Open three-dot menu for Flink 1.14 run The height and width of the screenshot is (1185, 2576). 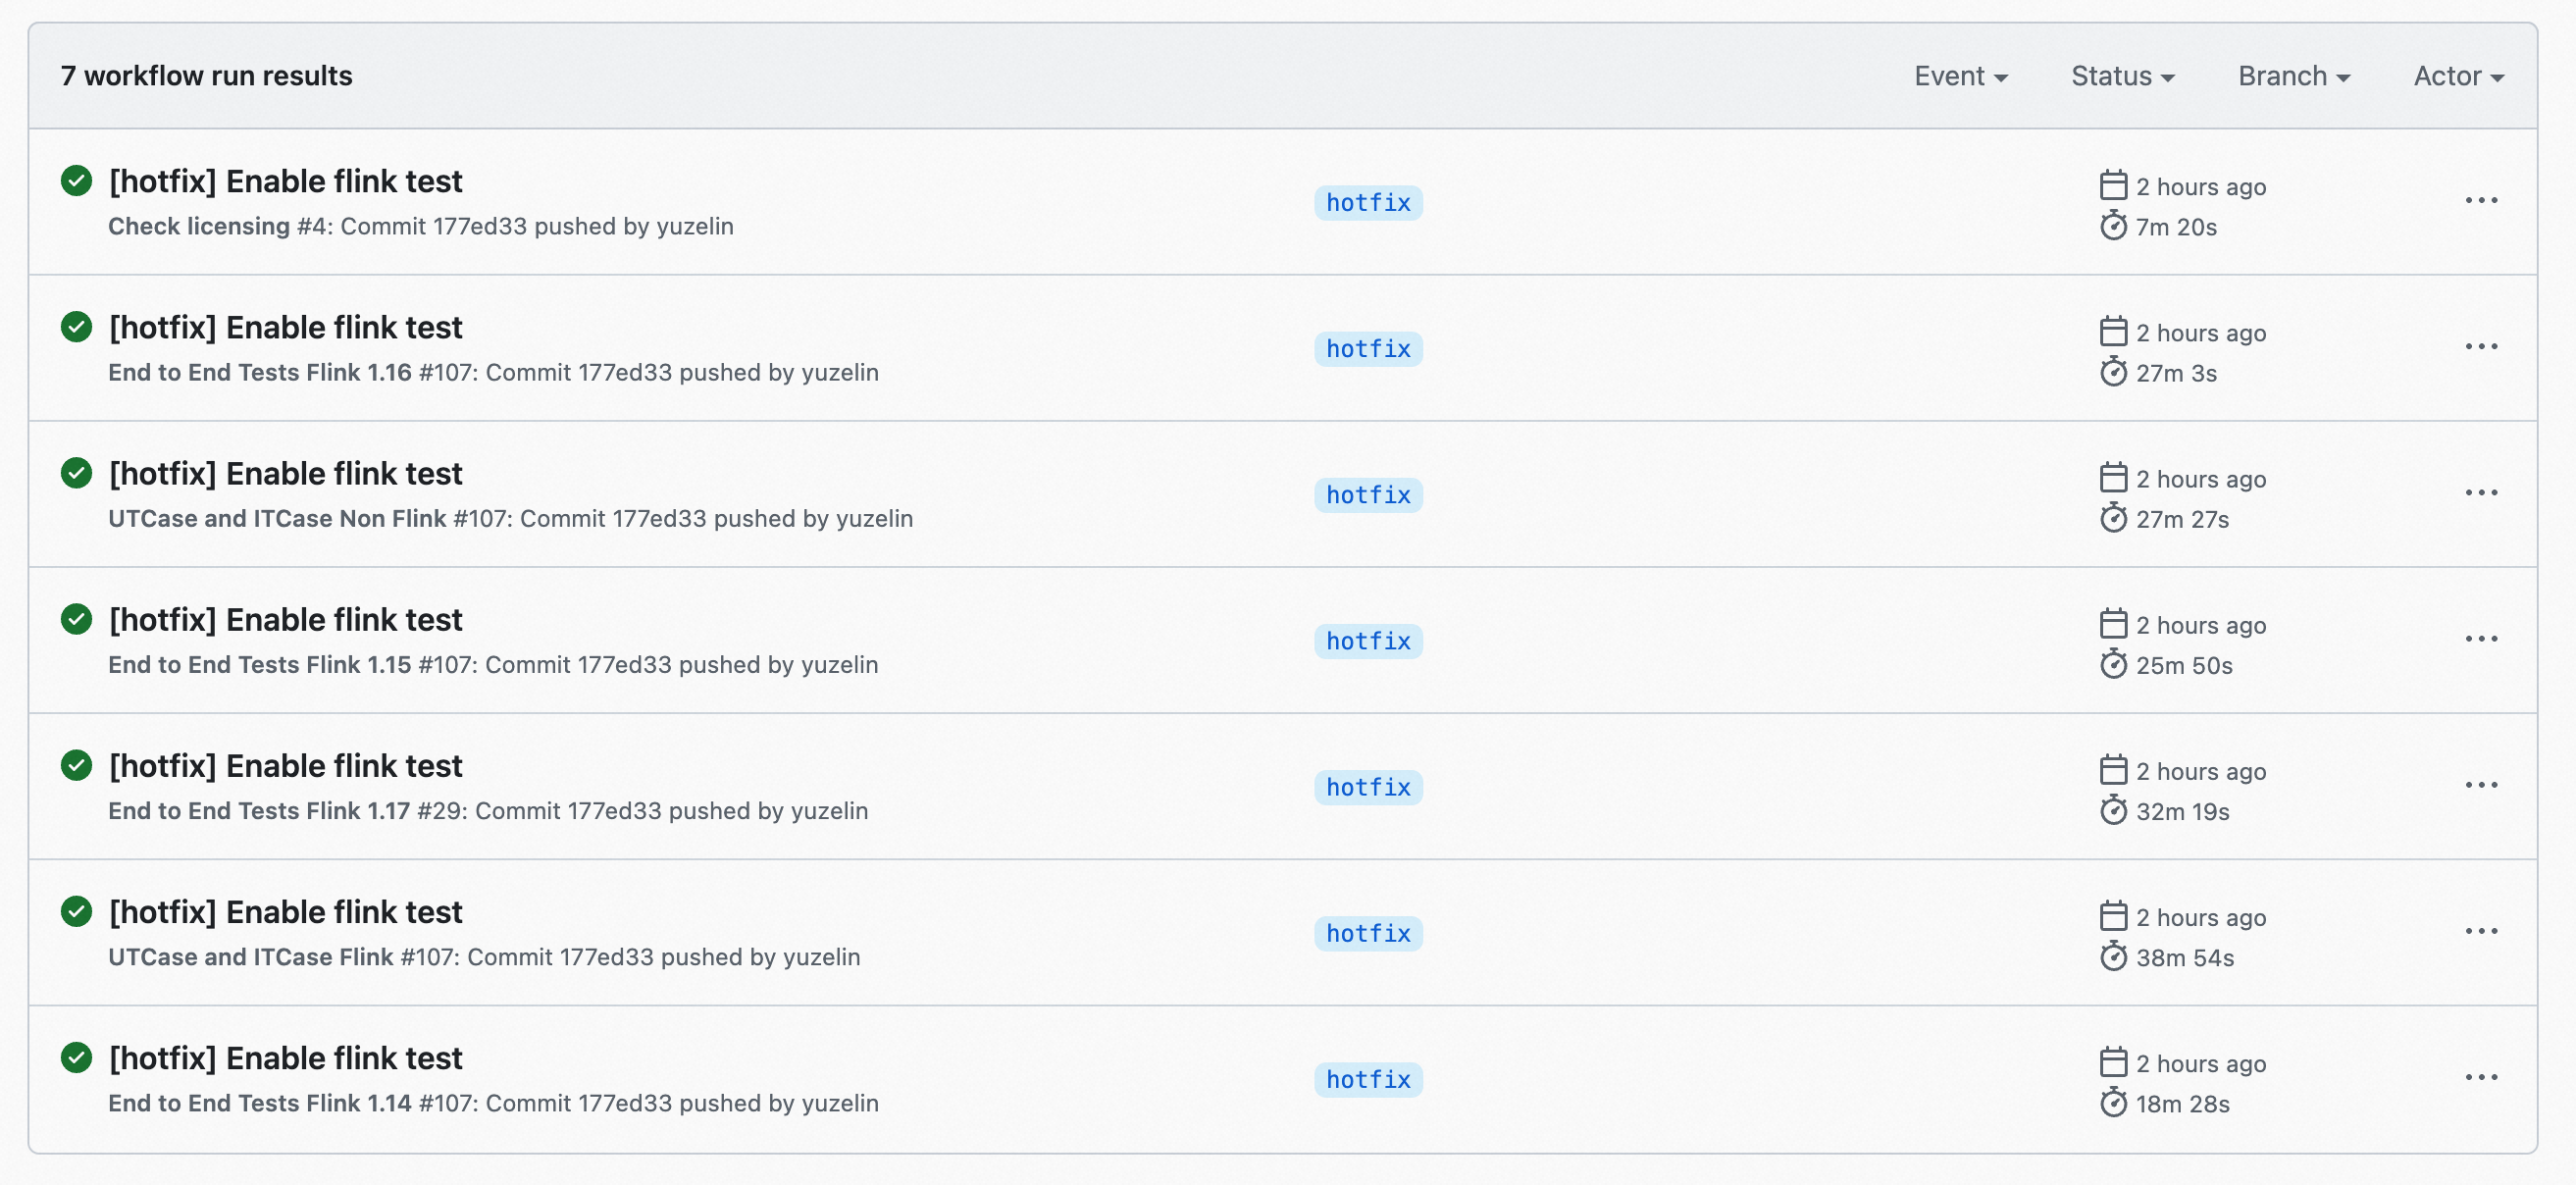[2480, 1077]
